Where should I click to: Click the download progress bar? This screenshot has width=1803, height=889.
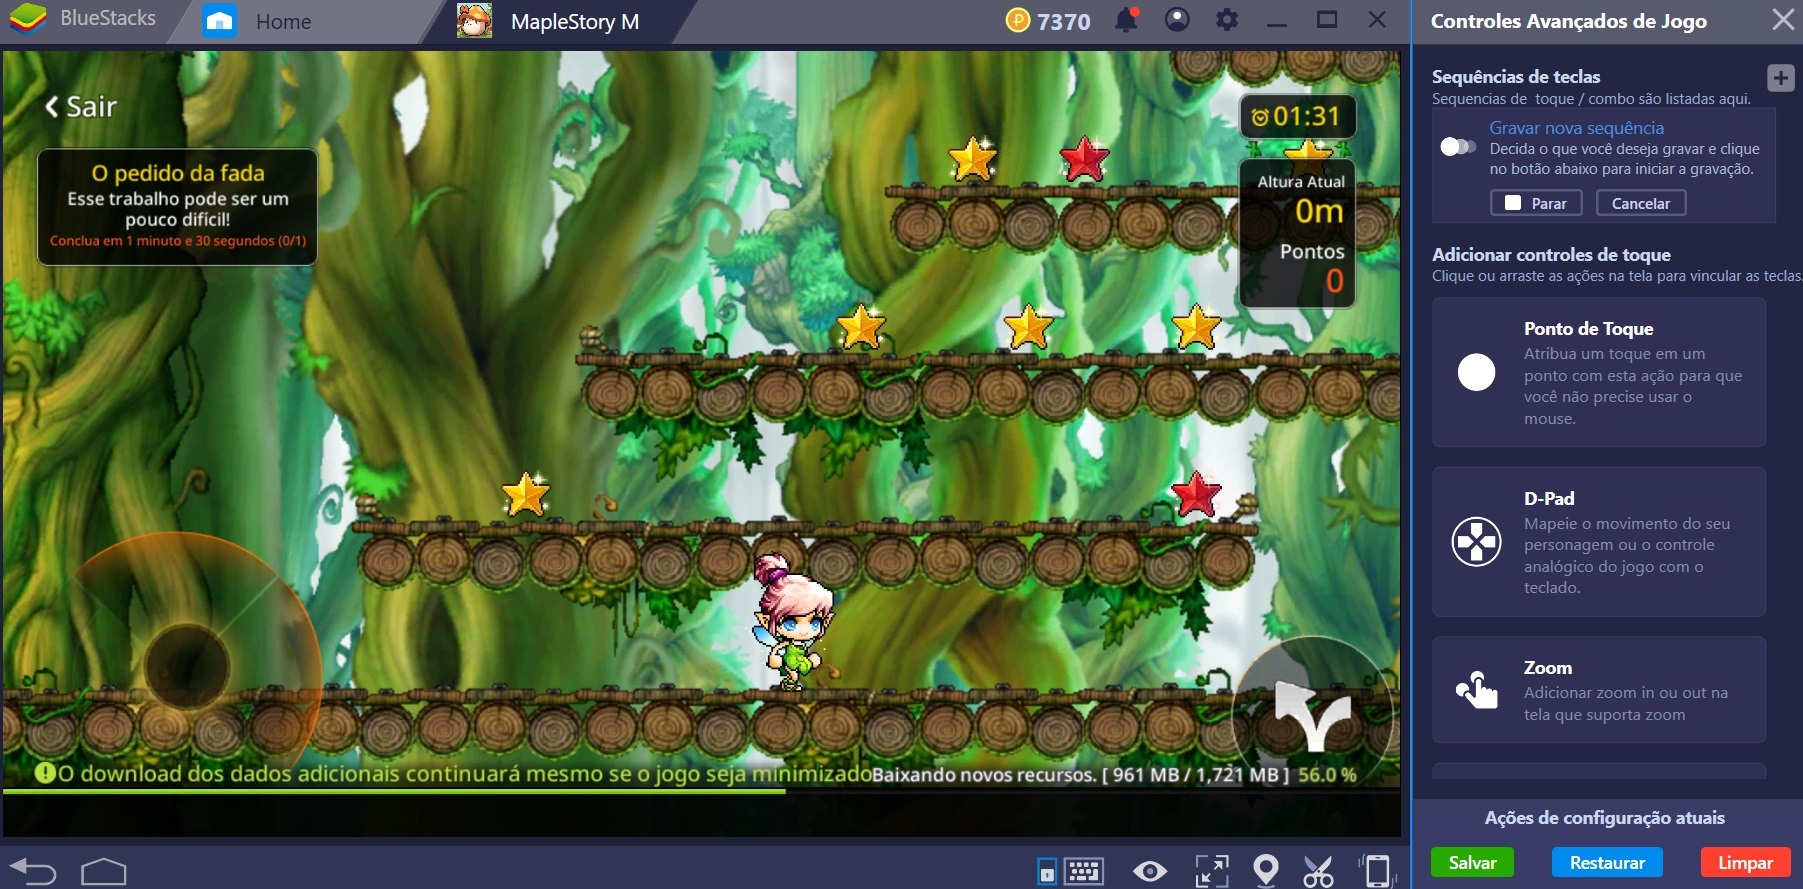[x=701, y=791]
